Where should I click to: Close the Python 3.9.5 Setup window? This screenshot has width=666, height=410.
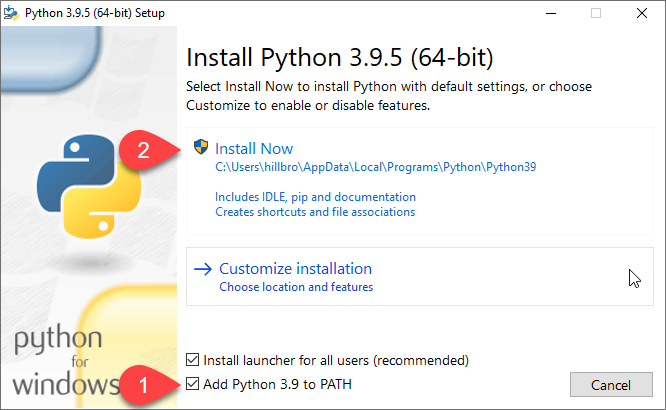click(x=640, y=13)
